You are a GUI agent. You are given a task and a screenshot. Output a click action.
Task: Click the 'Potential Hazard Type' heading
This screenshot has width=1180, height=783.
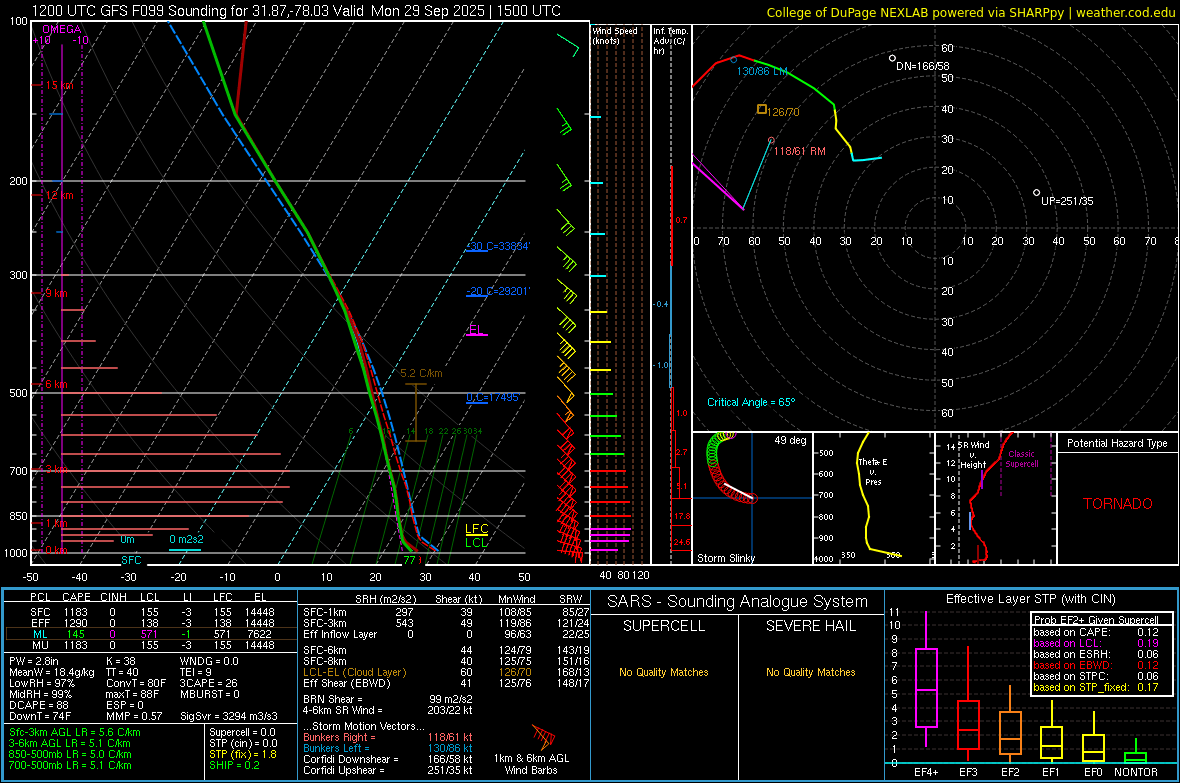coord(1118,443)
